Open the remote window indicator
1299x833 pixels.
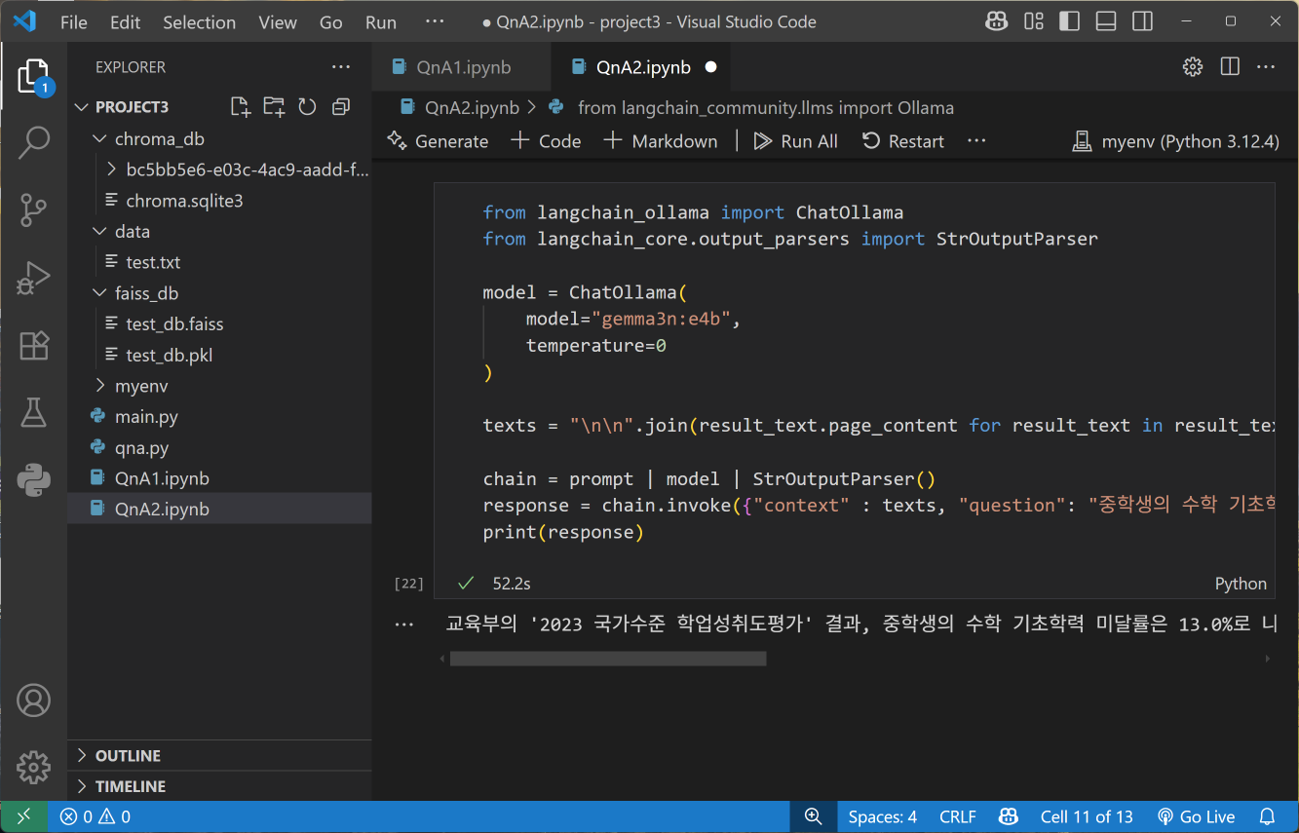(x=24, y=817)
